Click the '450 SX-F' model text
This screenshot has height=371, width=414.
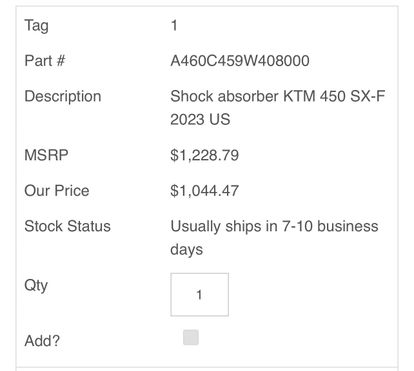pos(352,96)
